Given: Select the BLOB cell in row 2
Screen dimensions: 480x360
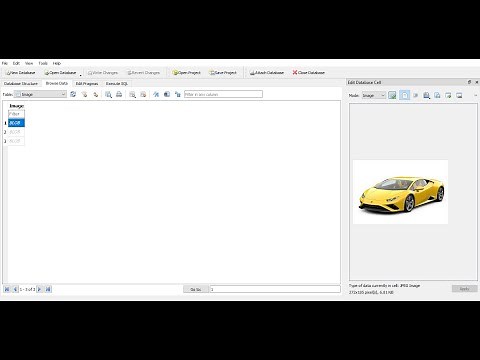Looking at the screenshot, I should (x=16, y=132).
